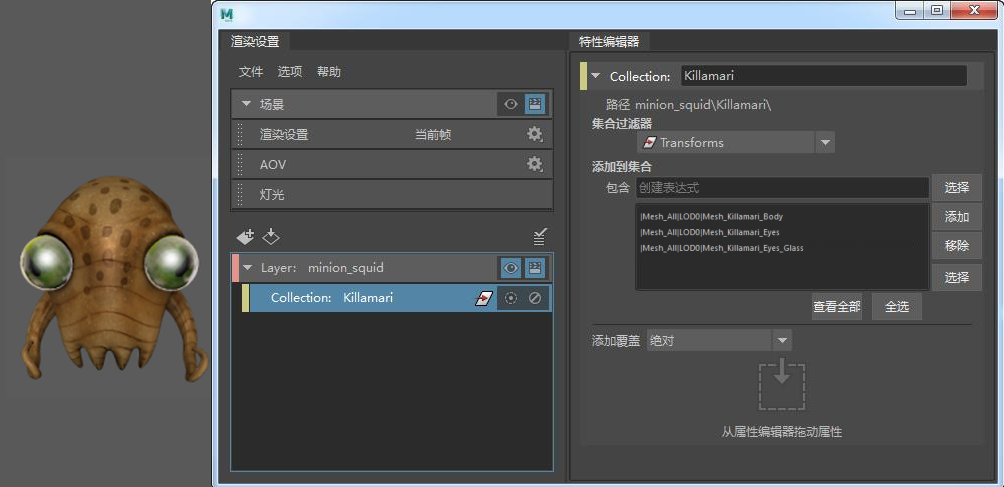Screen dimensions: 1004x487
Task: Toggle minion_squid layer visibility eye
Action: tap(510, 268)
